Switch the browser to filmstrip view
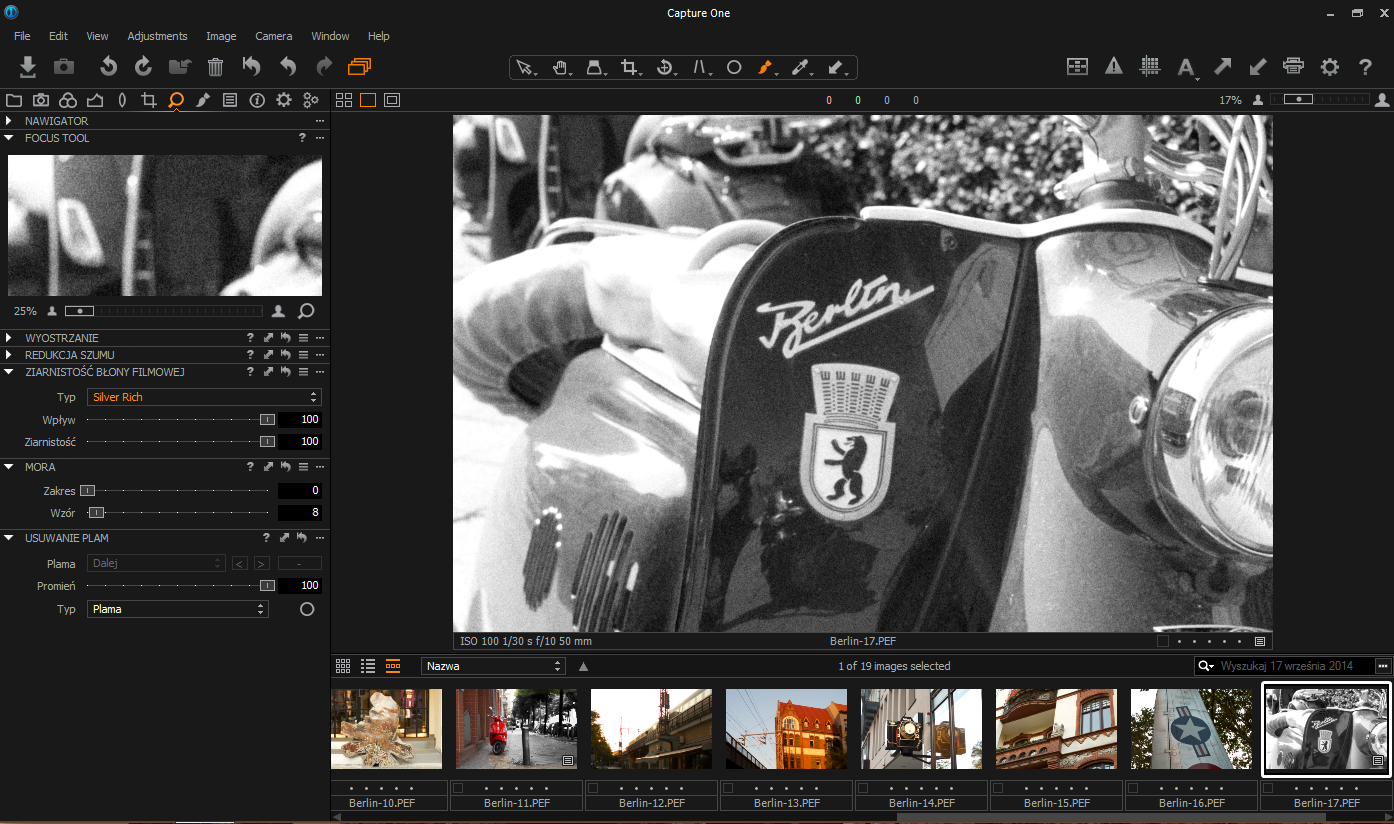Viewport: 1394px width, 824px height. pos(393,666)
